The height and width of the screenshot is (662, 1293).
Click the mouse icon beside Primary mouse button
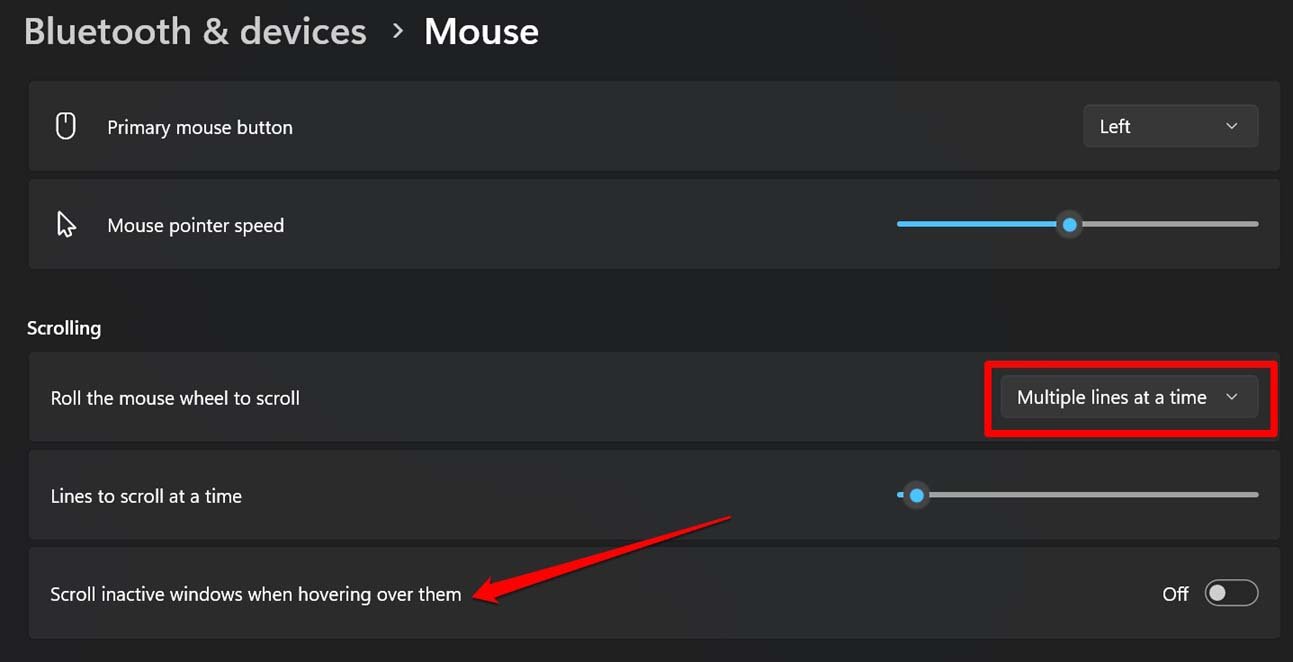pos(65,125)
